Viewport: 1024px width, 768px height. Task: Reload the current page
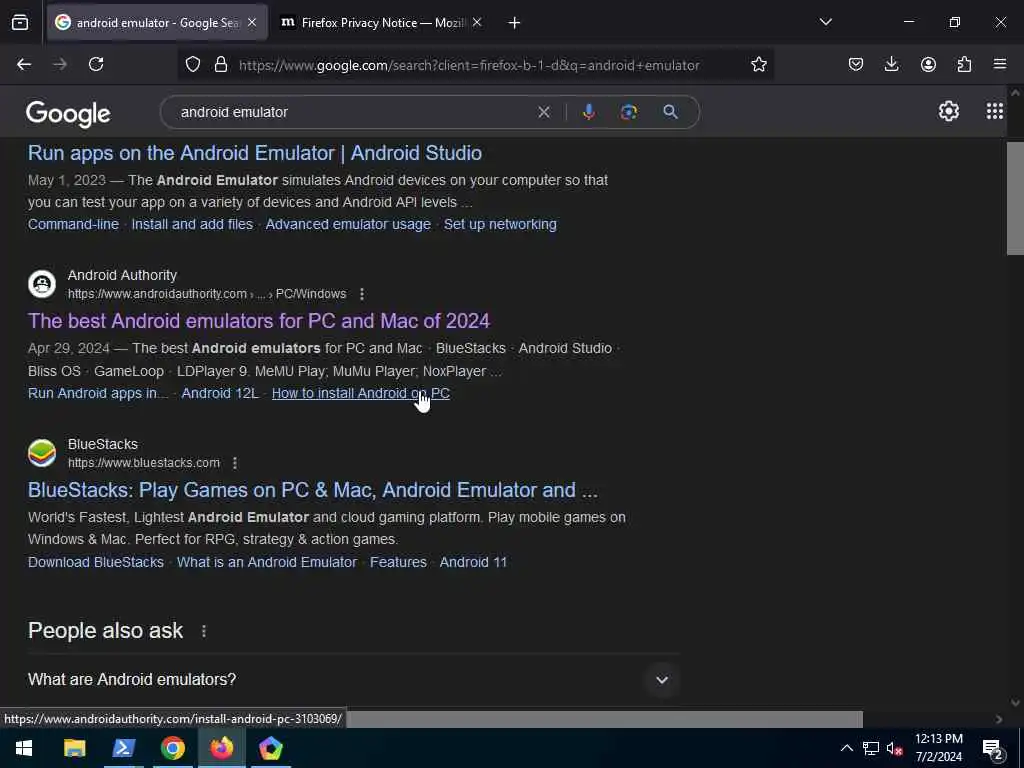(96, 65)
